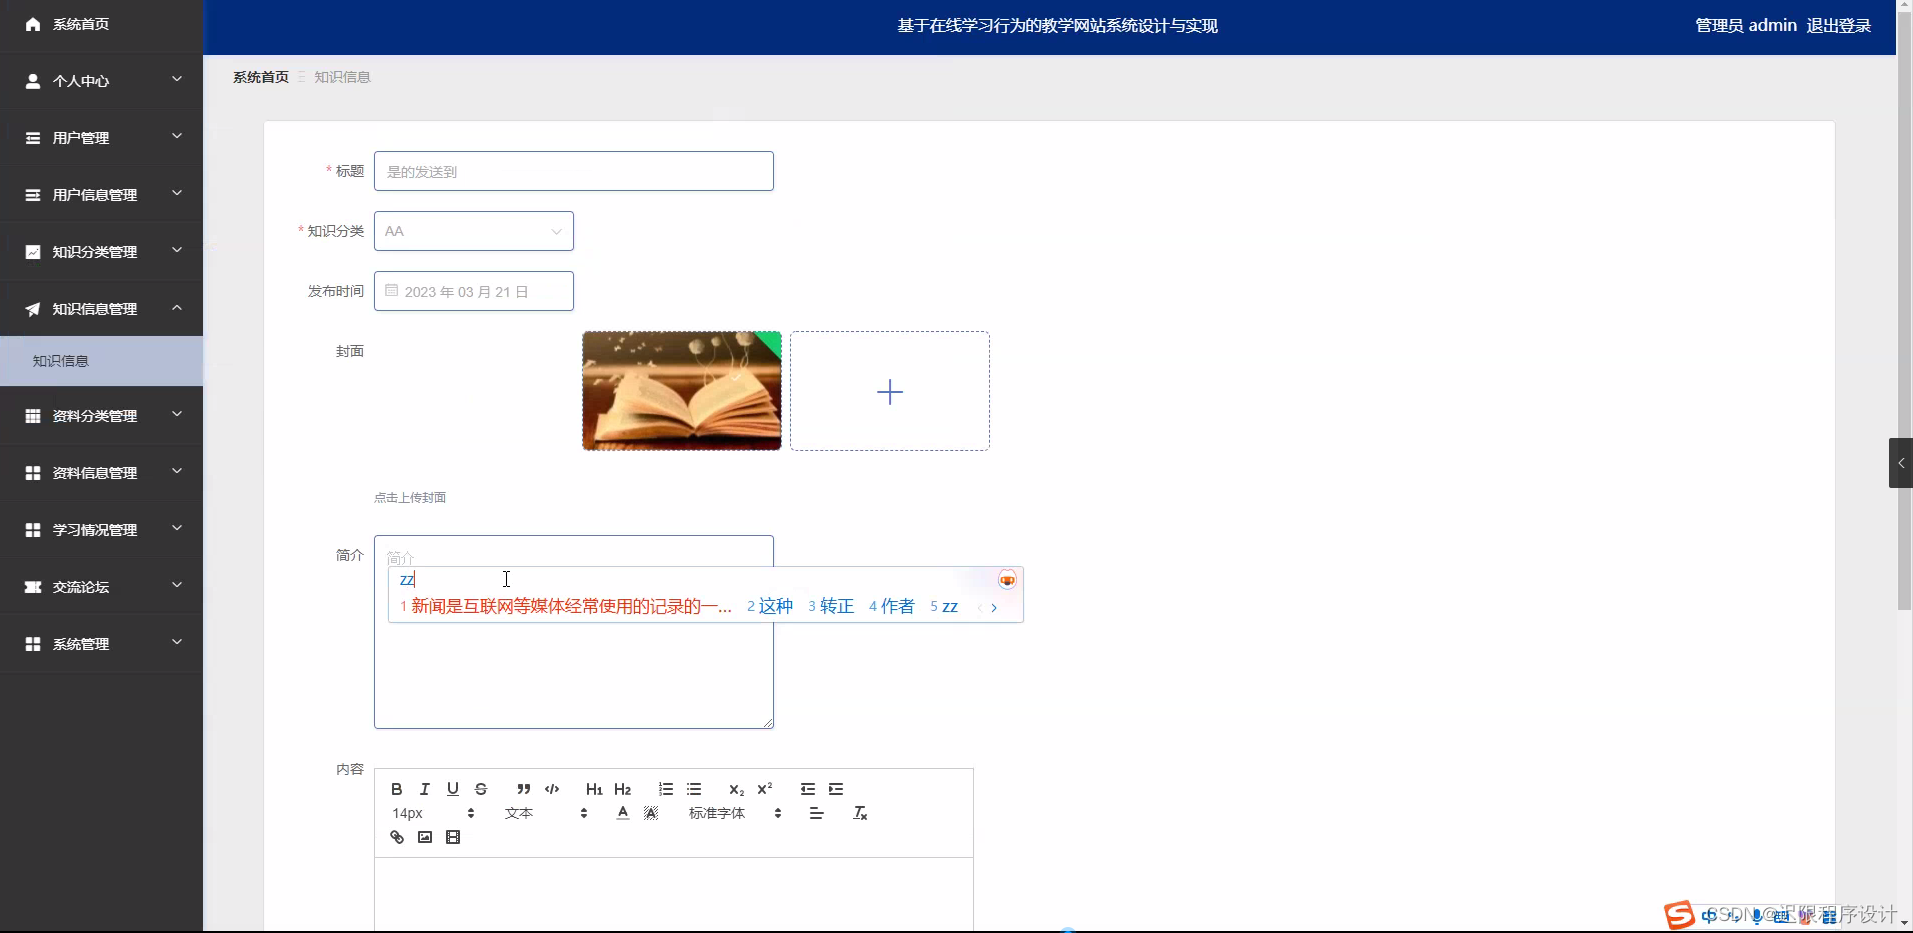Clear text formatting with the Tx icon

[859, 813]
